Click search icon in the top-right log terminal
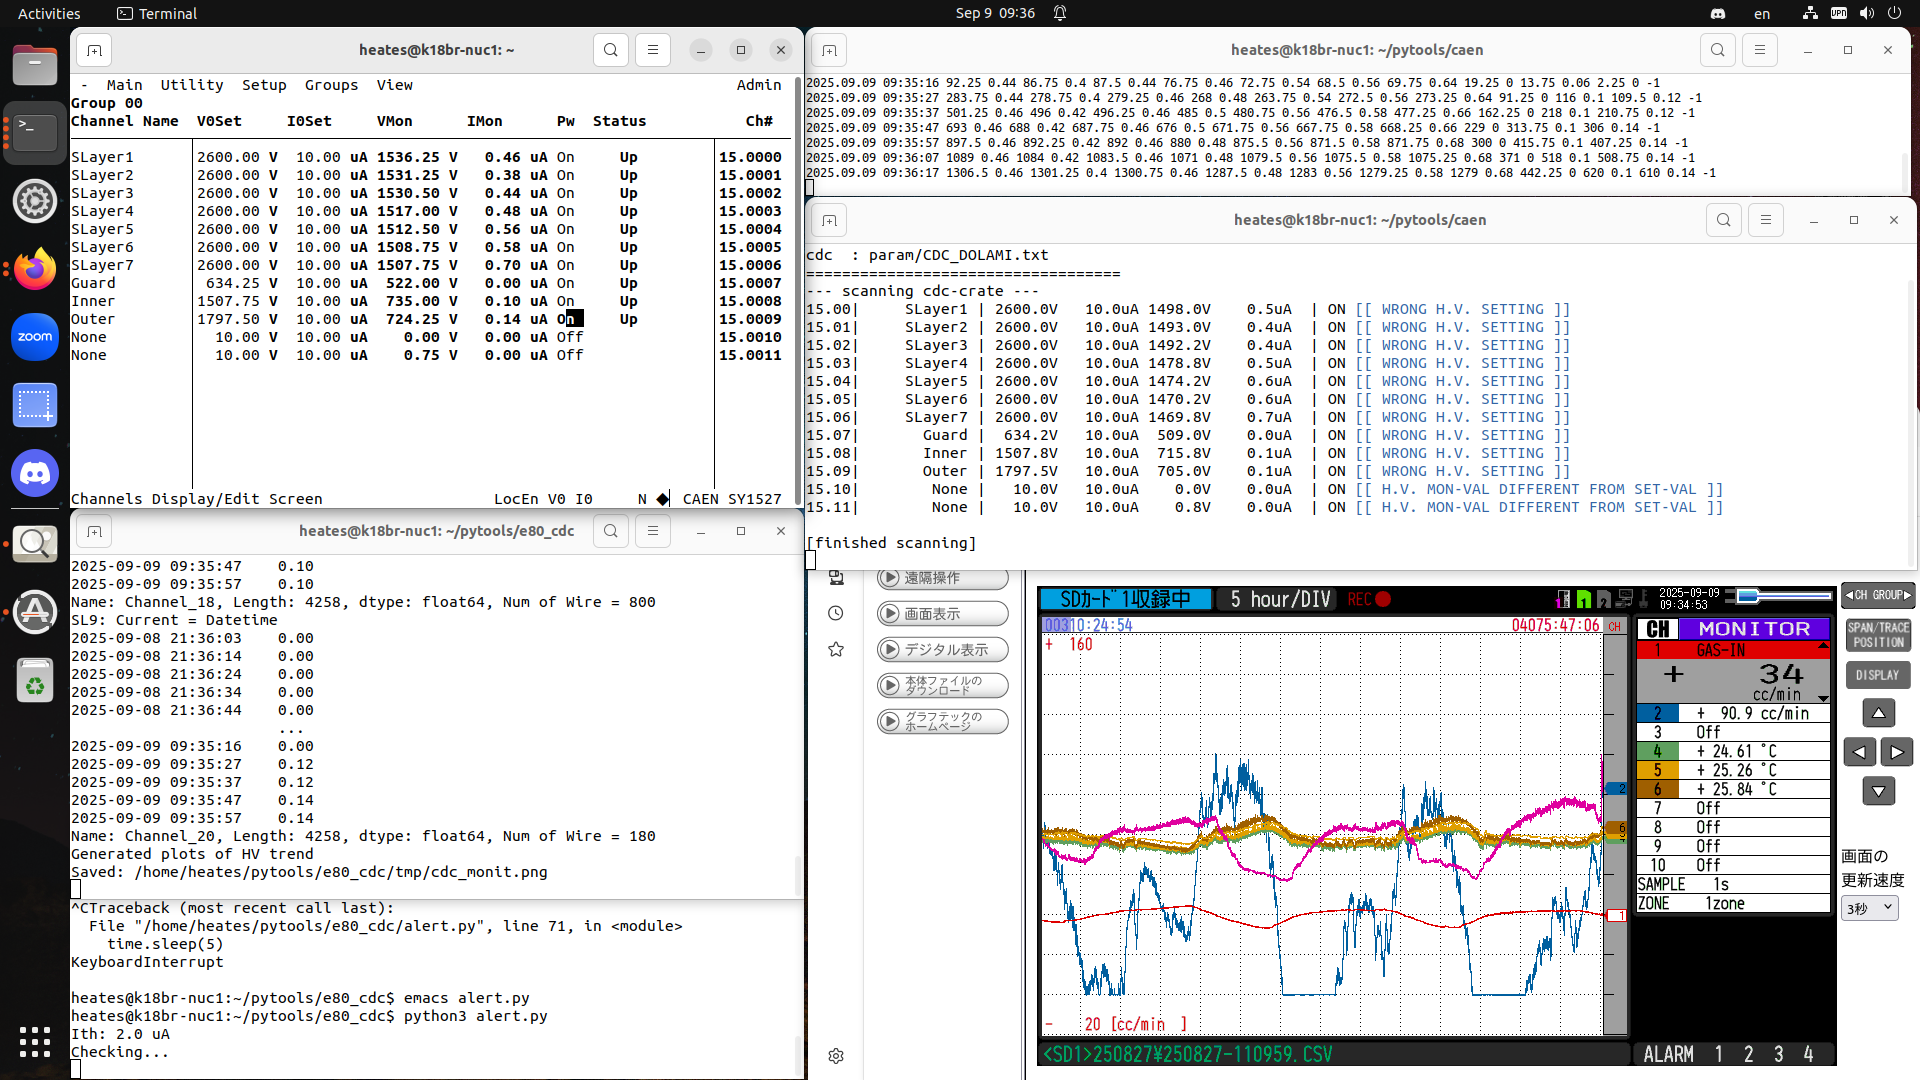1920x1080 pixels. point(1718,50)
